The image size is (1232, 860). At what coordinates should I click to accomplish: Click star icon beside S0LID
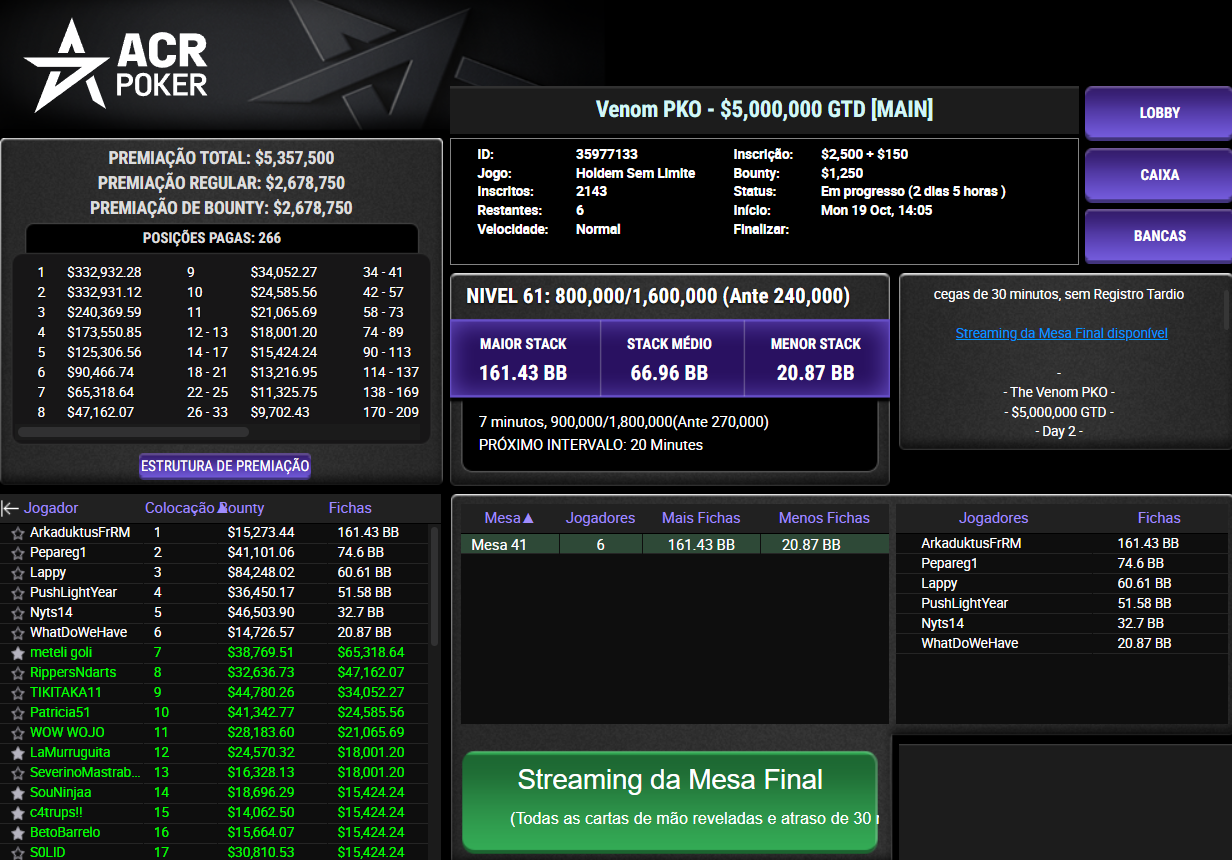click(17, 853)
